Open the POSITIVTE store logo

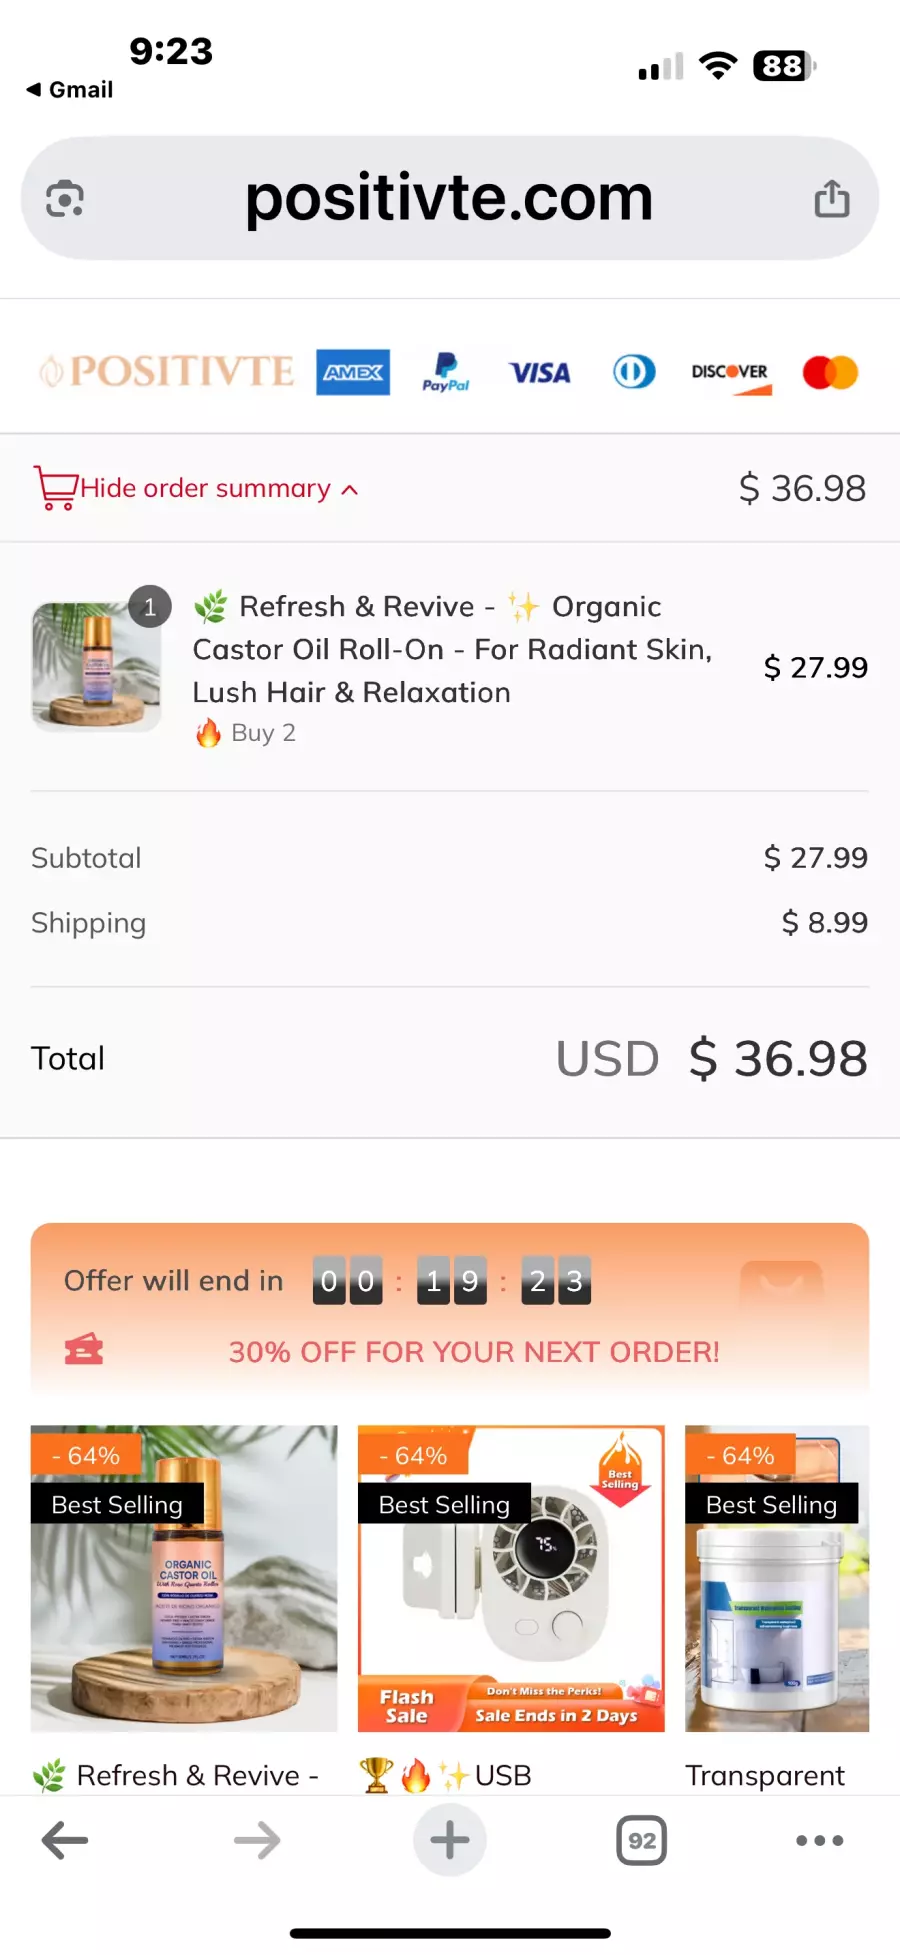(167, 372)
